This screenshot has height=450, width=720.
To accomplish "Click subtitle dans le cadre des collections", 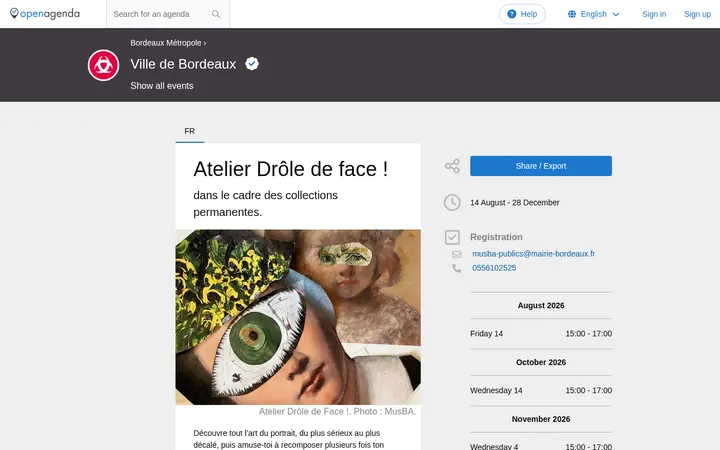I will pos(265,203).
